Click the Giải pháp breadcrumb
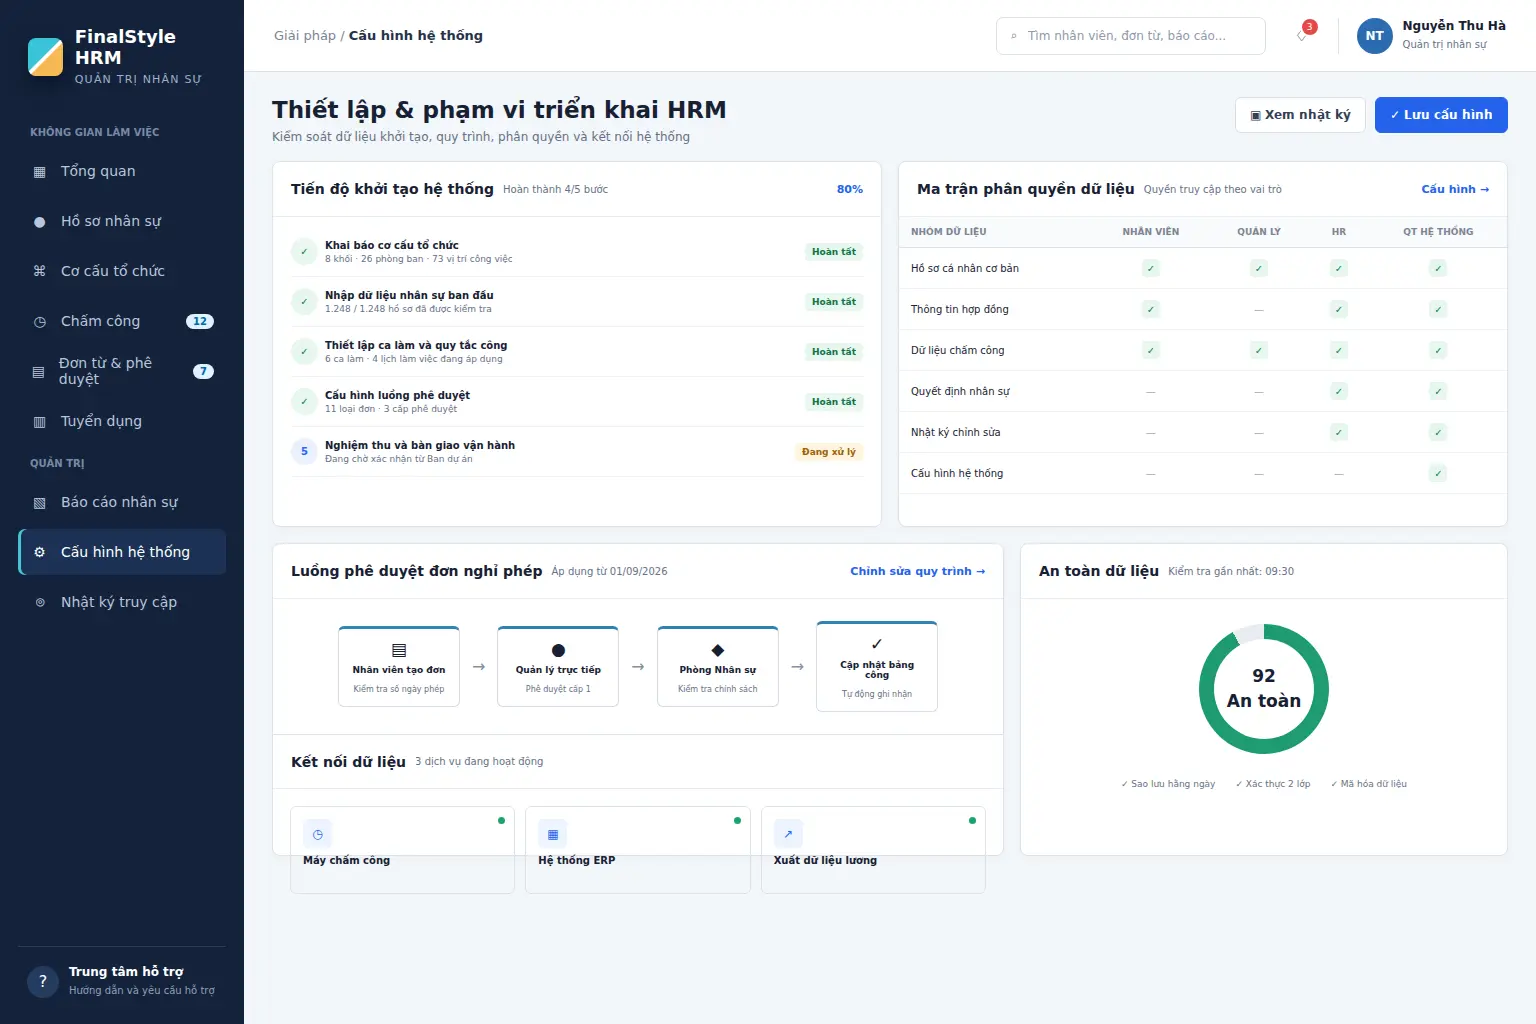Image resolution: width=1536 pixels, height=1024 pixels. click(x=305, y=35)
